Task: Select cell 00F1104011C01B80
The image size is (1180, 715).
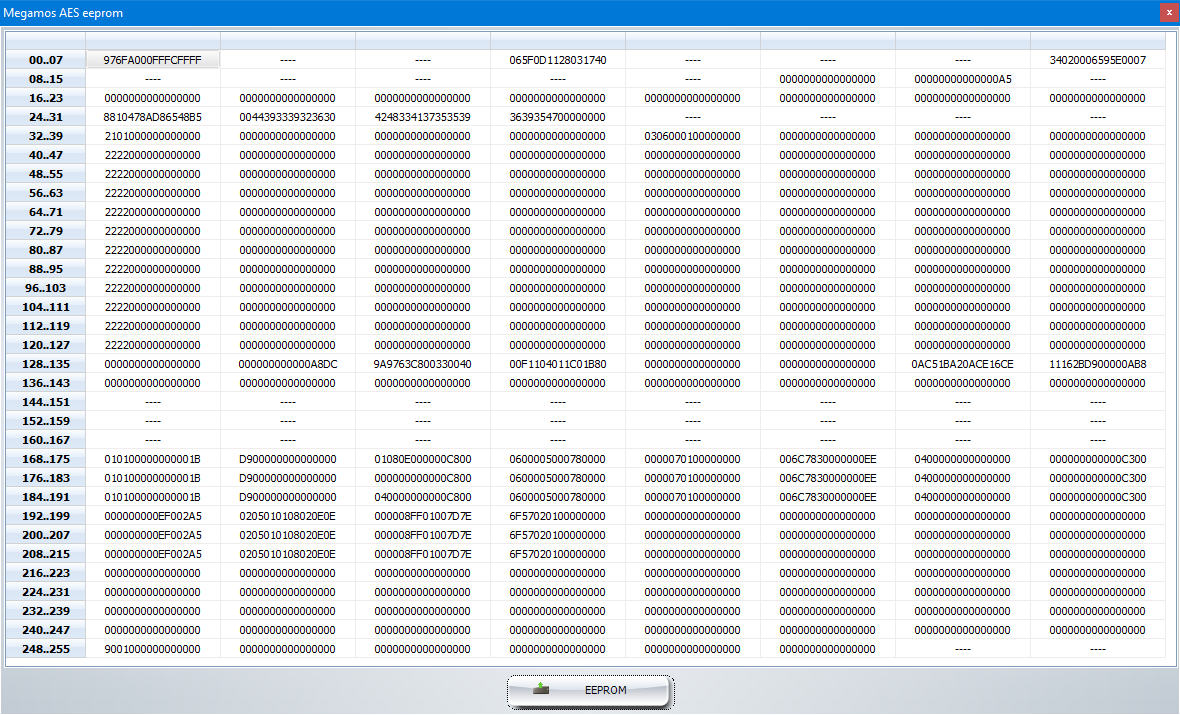Action: 558,364
